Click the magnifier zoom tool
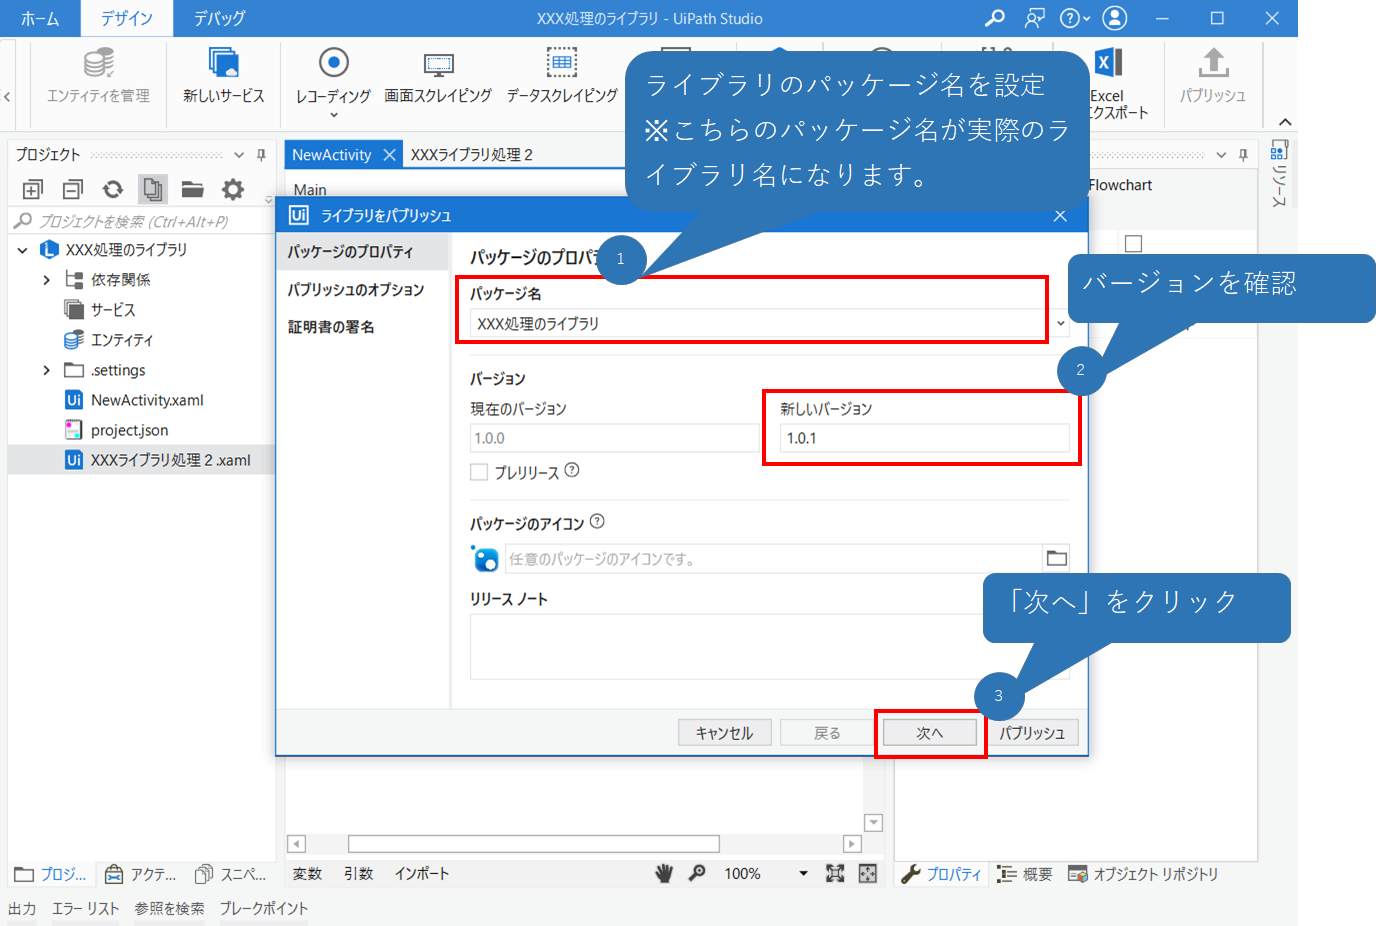The width and height of the screenshot is (1376, 926). pyautogui.click(x=697, y=874)
